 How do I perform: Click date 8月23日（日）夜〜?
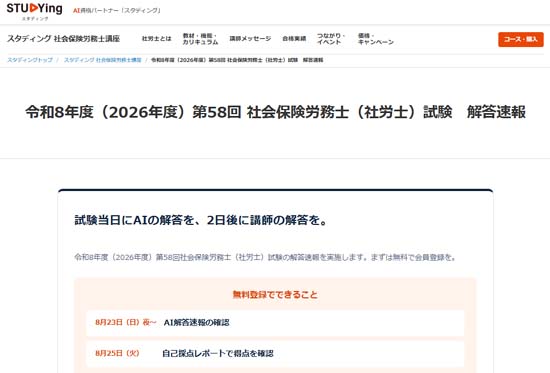pyautogui.click(x=126, y=322)
